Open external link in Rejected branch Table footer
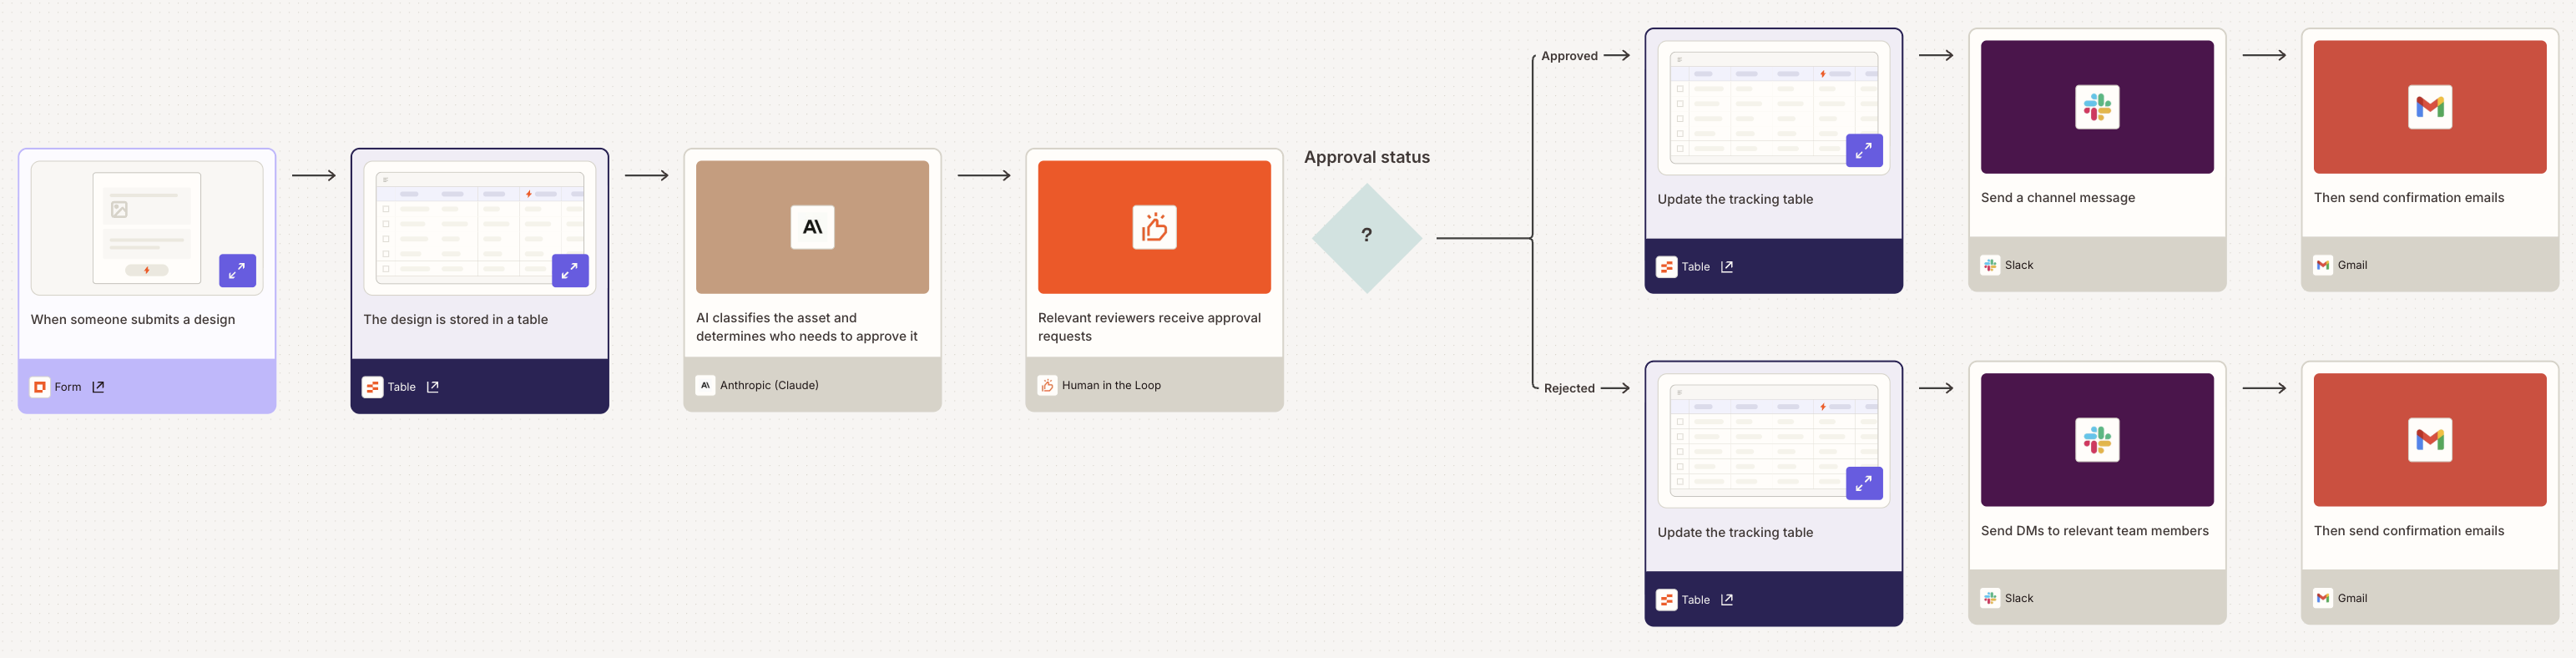2576x658 pixels. click(1727, 600)
